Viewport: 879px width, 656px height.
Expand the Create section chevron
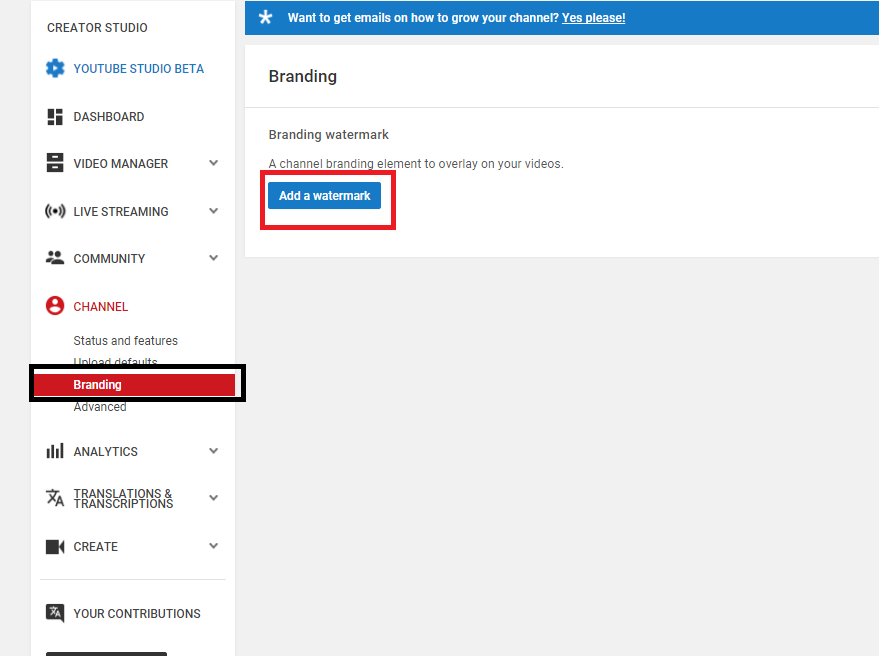point(214,546)
